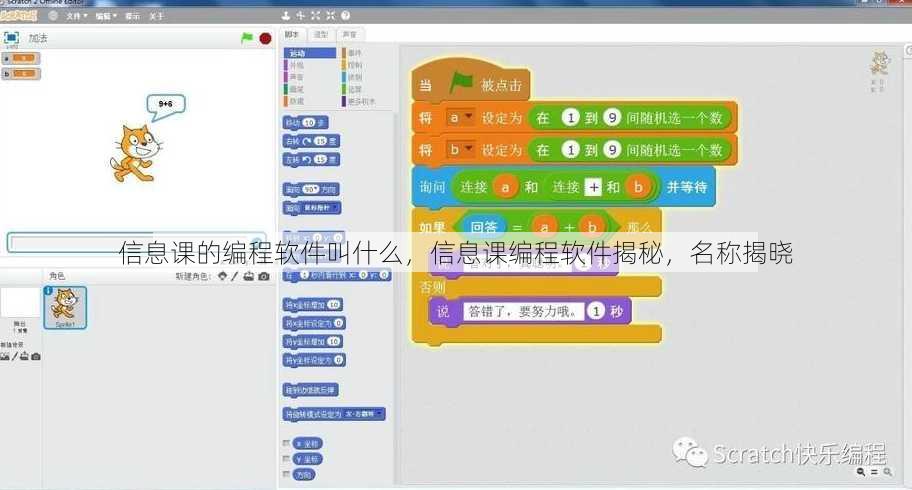This screenshot has height=490, width=912.
Task: Select the Shrink sprite tool
Action: pos(330,16)
